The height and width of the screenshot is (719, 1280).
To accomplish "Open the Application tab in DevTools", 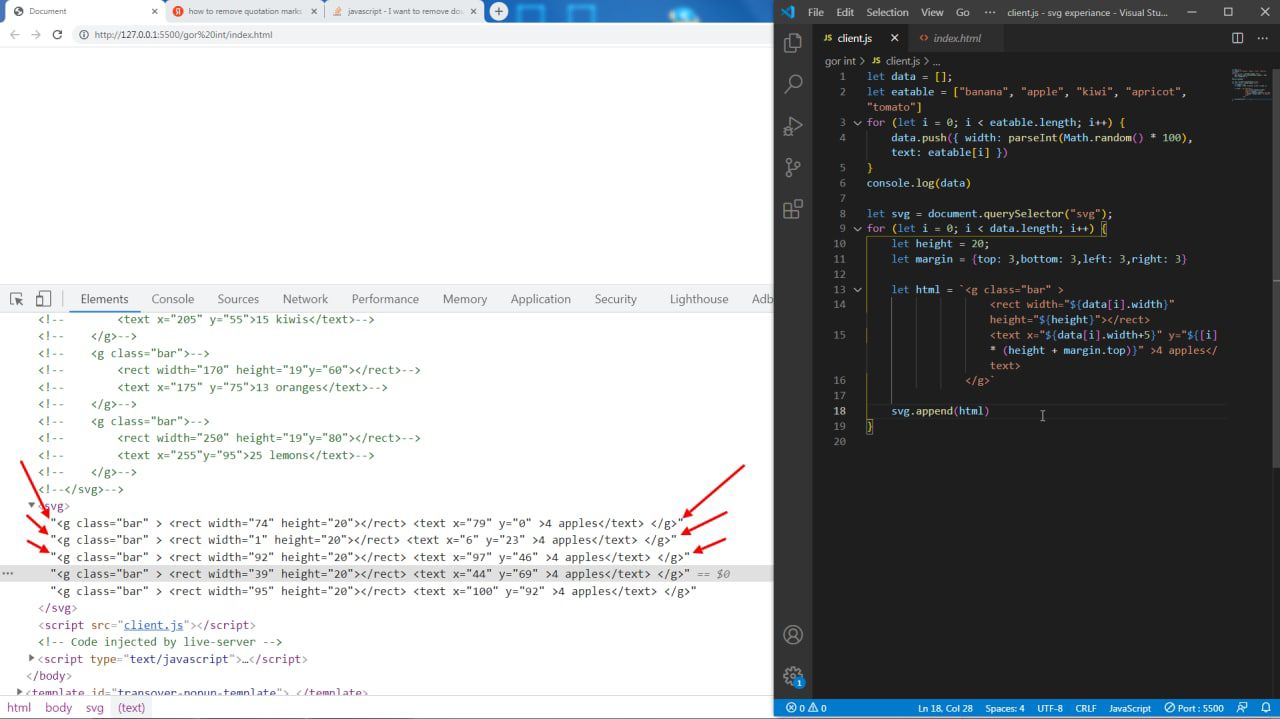I will pyautogui.click(x=541, y=299).
